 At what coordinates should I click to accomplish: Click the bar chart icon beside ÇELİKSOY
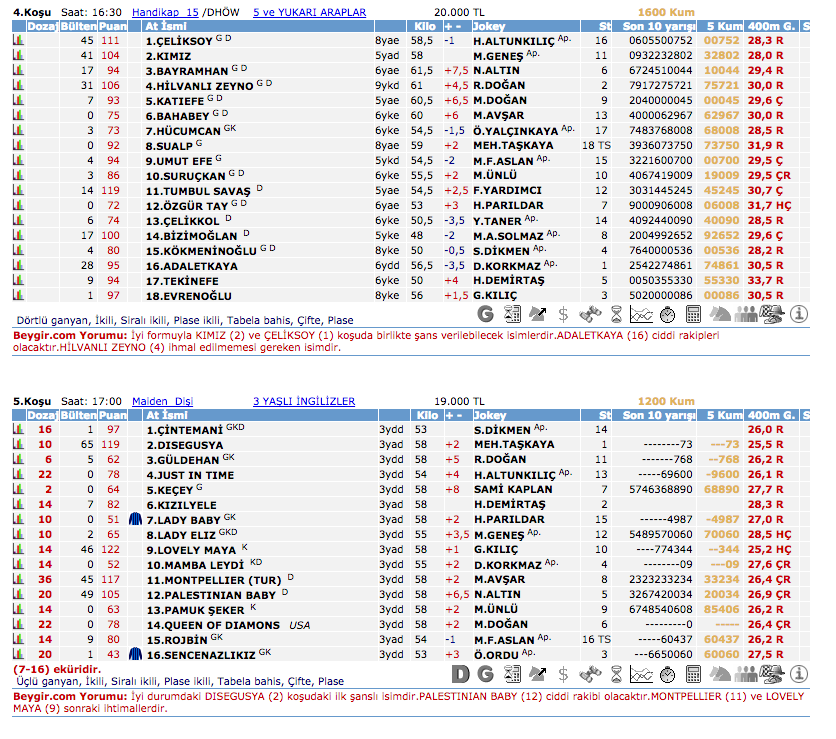[18, 41]
